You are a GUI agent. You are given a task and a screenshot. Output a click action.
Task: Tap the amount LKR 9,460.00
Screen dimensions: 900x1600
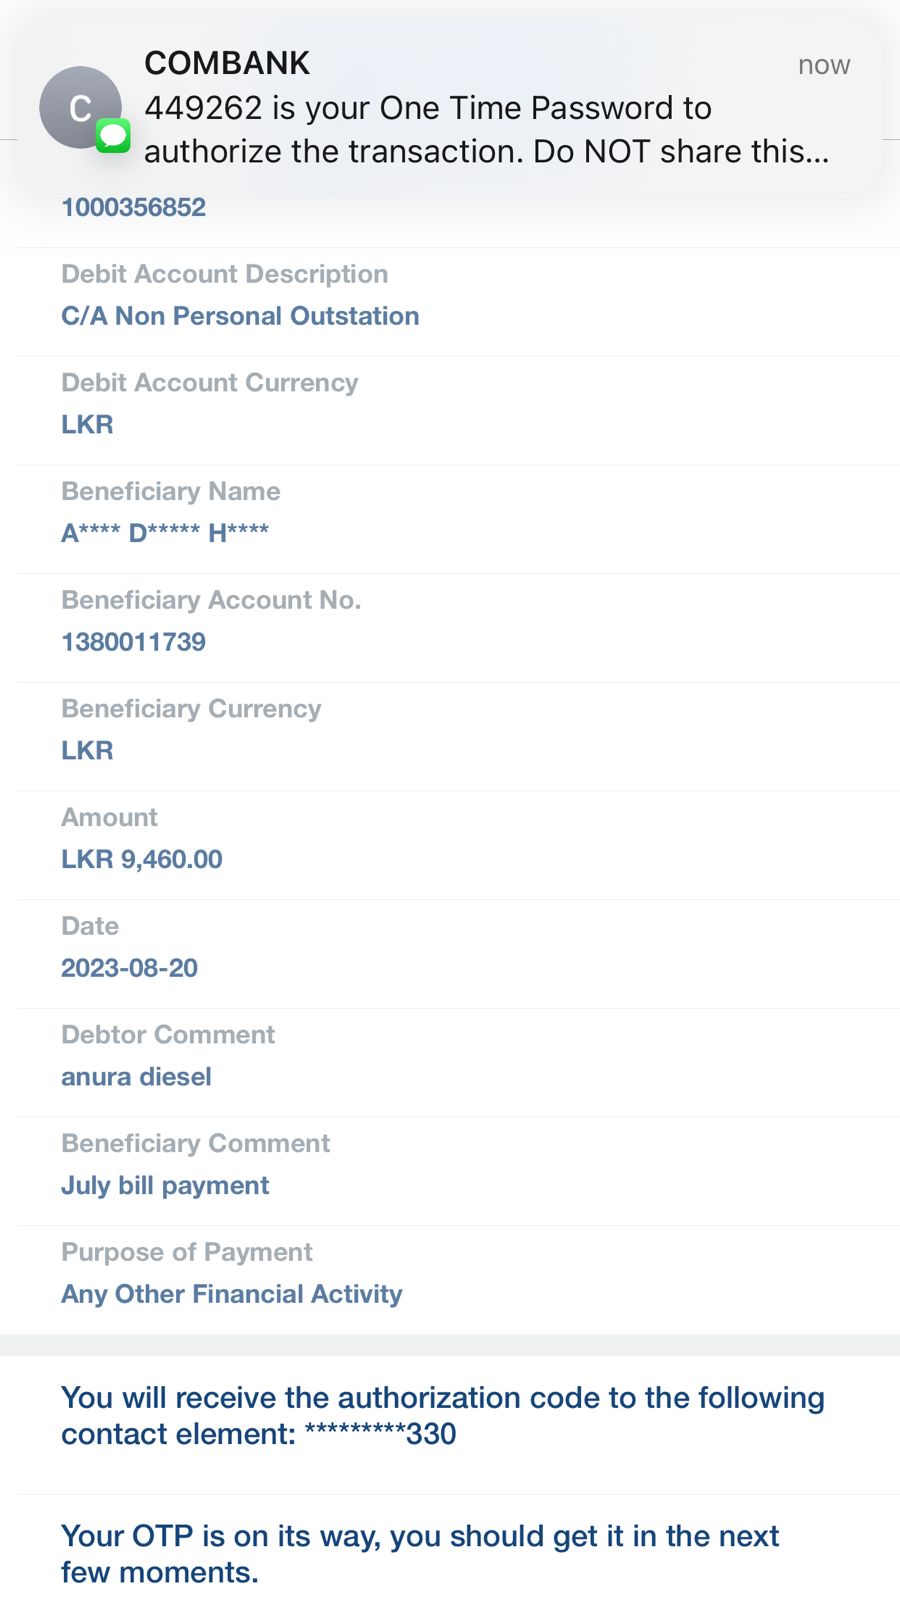[142, 859]
